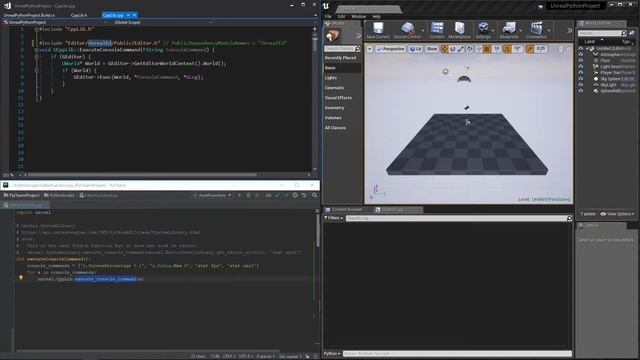Viewport: 640px width, 360px height.
Task: Select Lights category in Modes panel
Action: [x=331, y=78]
